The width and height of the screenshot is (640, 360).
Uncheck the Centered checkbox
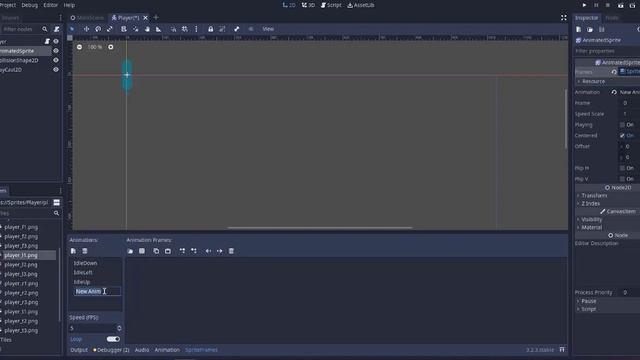pyautogui.click(x=622, y=136)
